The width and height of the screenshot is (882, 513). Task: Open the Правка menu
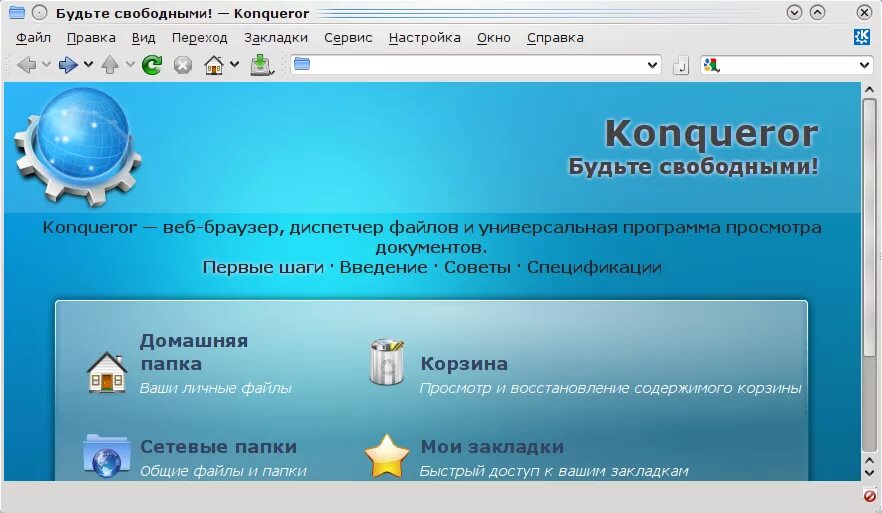[x=91, y=38]
